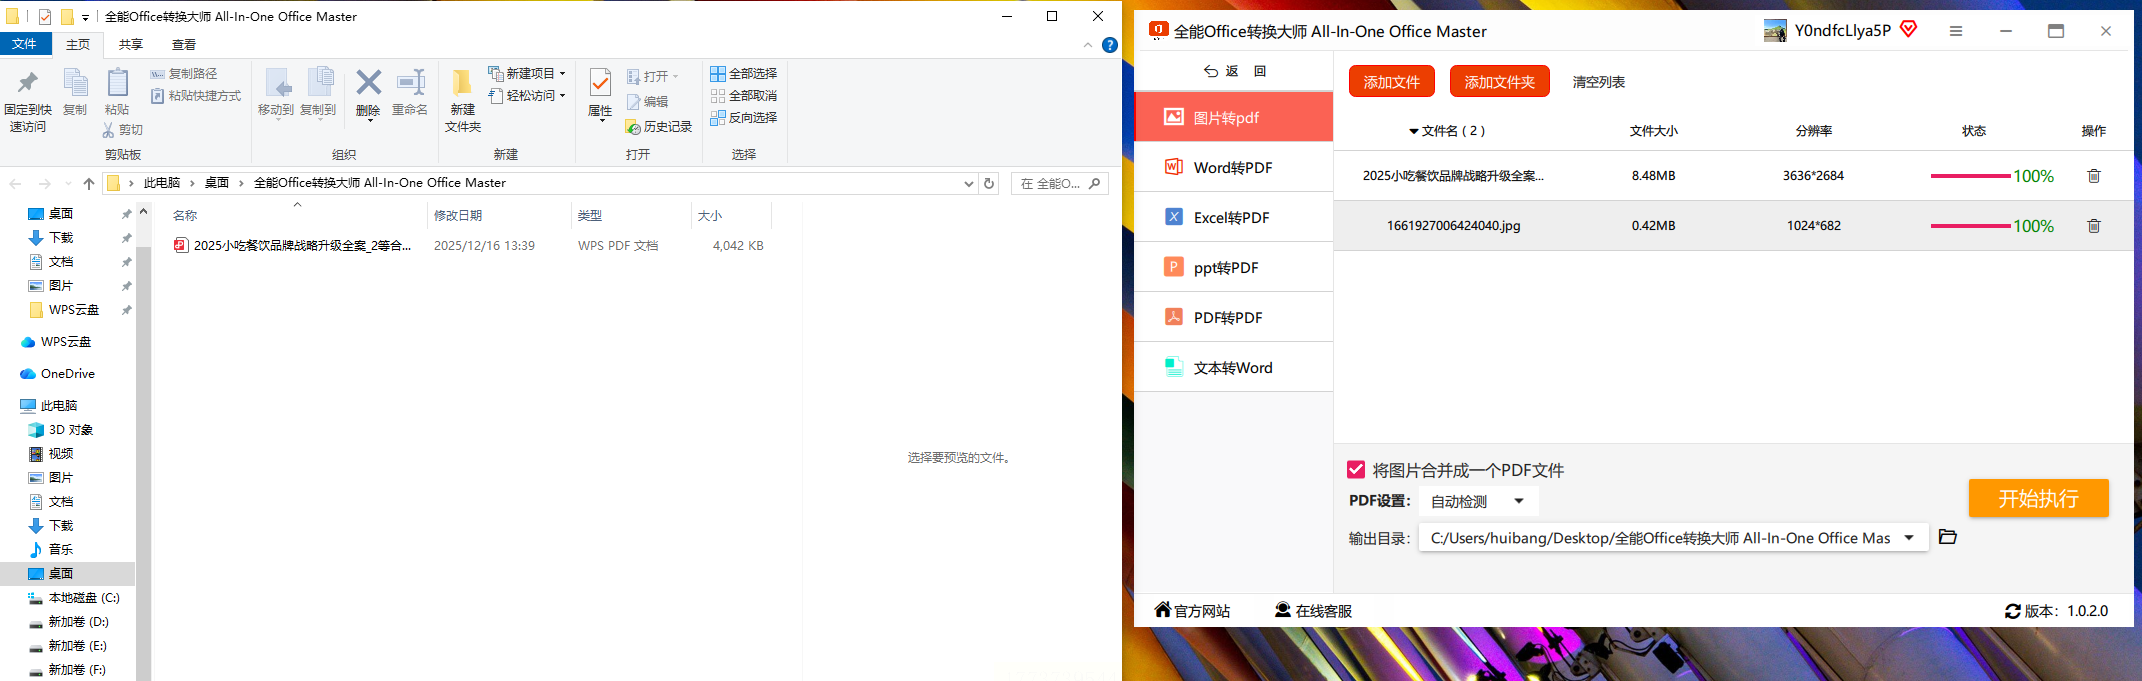Toggle 将图片合并成一个PDF文件 checkbox
The height and width of the screenshot is (681, 2142).
point(1356,470)
